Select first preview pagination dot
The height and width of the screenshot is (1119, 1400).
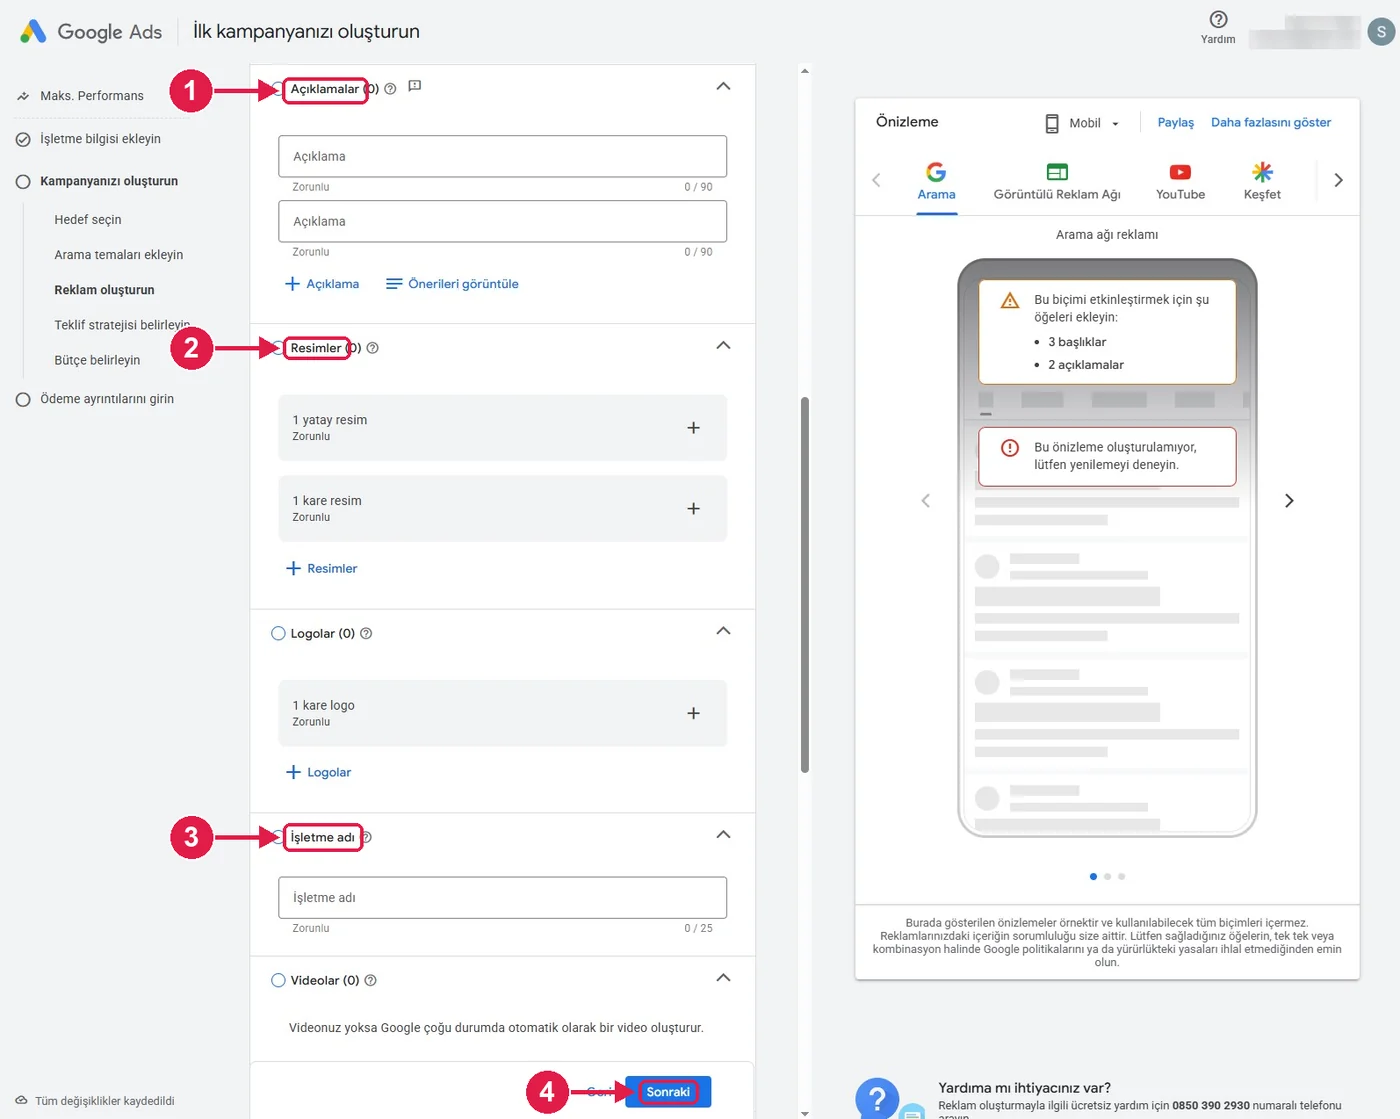(1093, 876)
